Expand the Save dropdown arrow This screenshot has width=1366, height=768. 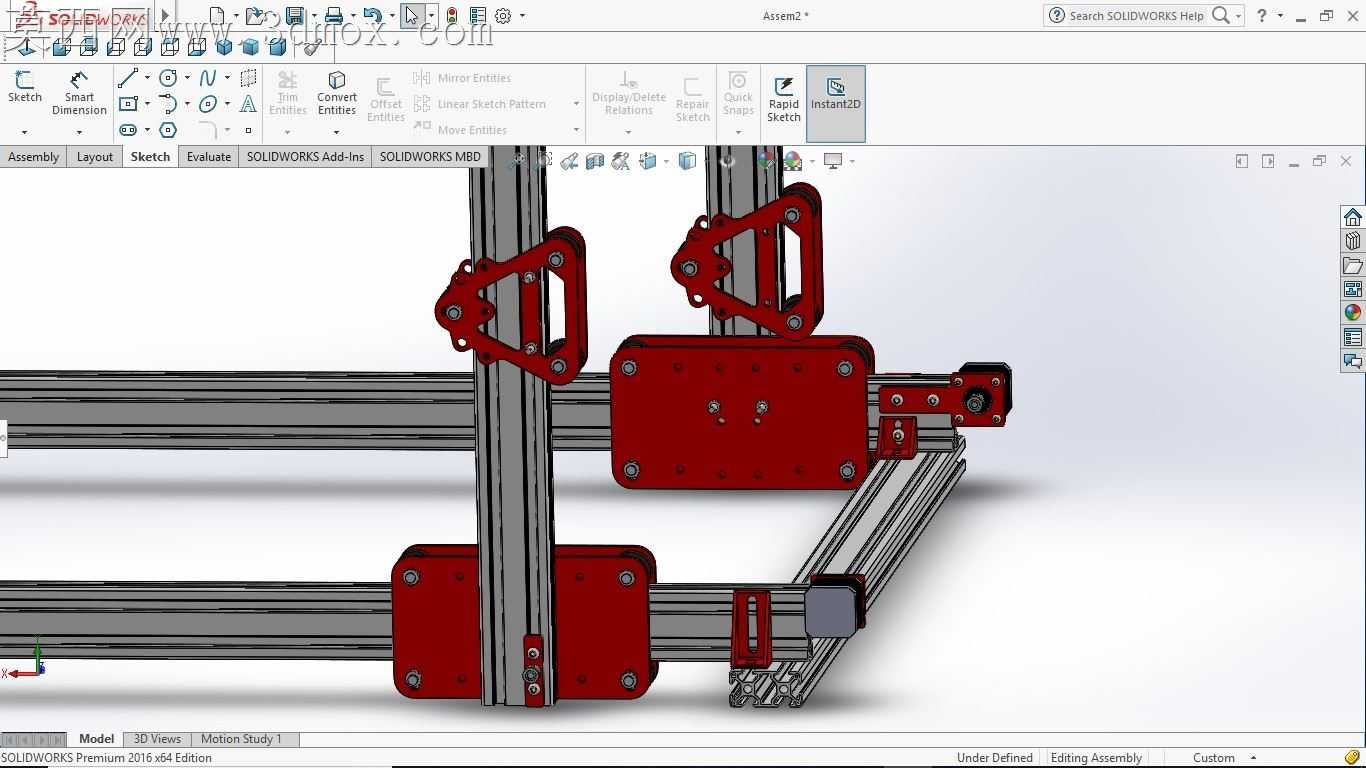[x=313, y=16]
